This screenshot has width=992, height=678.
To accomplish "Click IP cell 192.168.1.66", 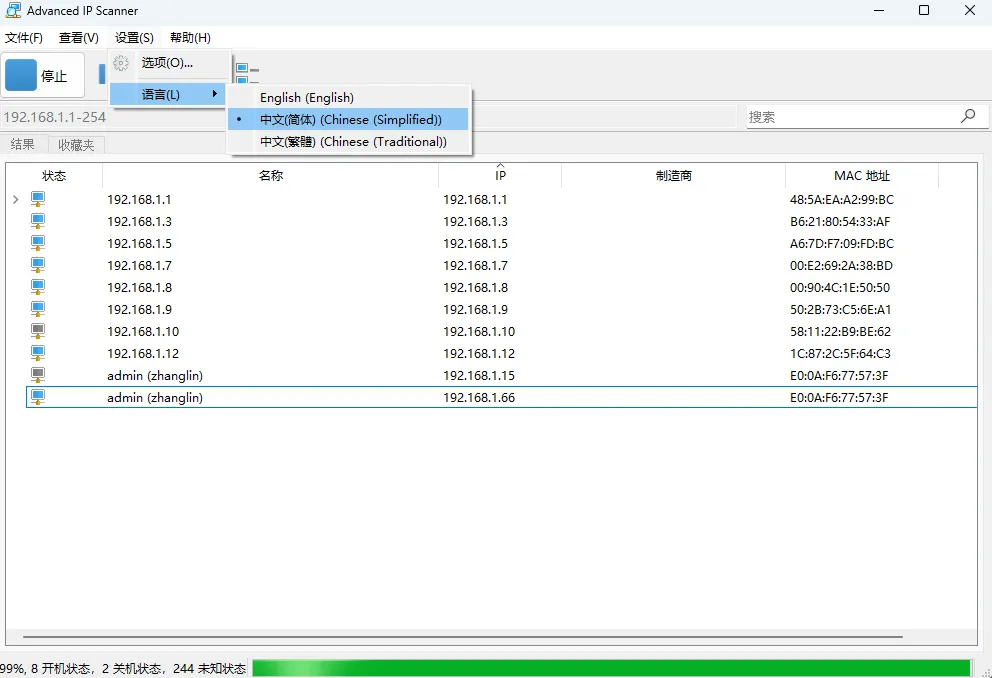I will [479, 398].
